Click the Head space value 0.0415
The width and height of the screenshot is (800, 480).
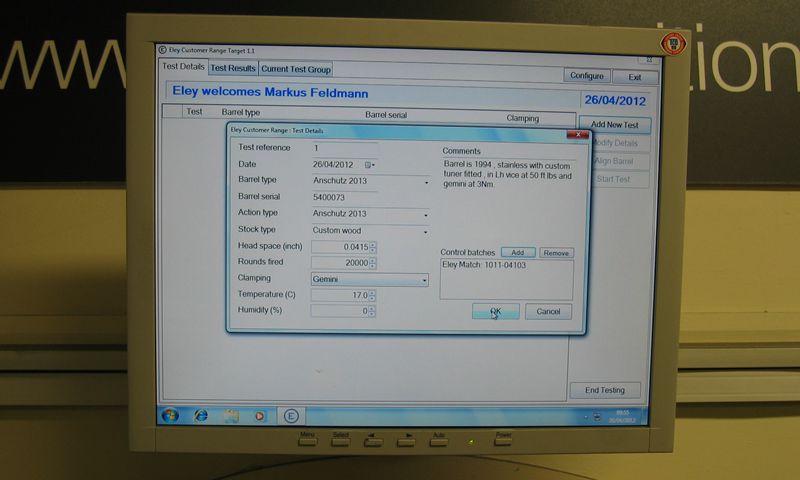tap(356, 247)
